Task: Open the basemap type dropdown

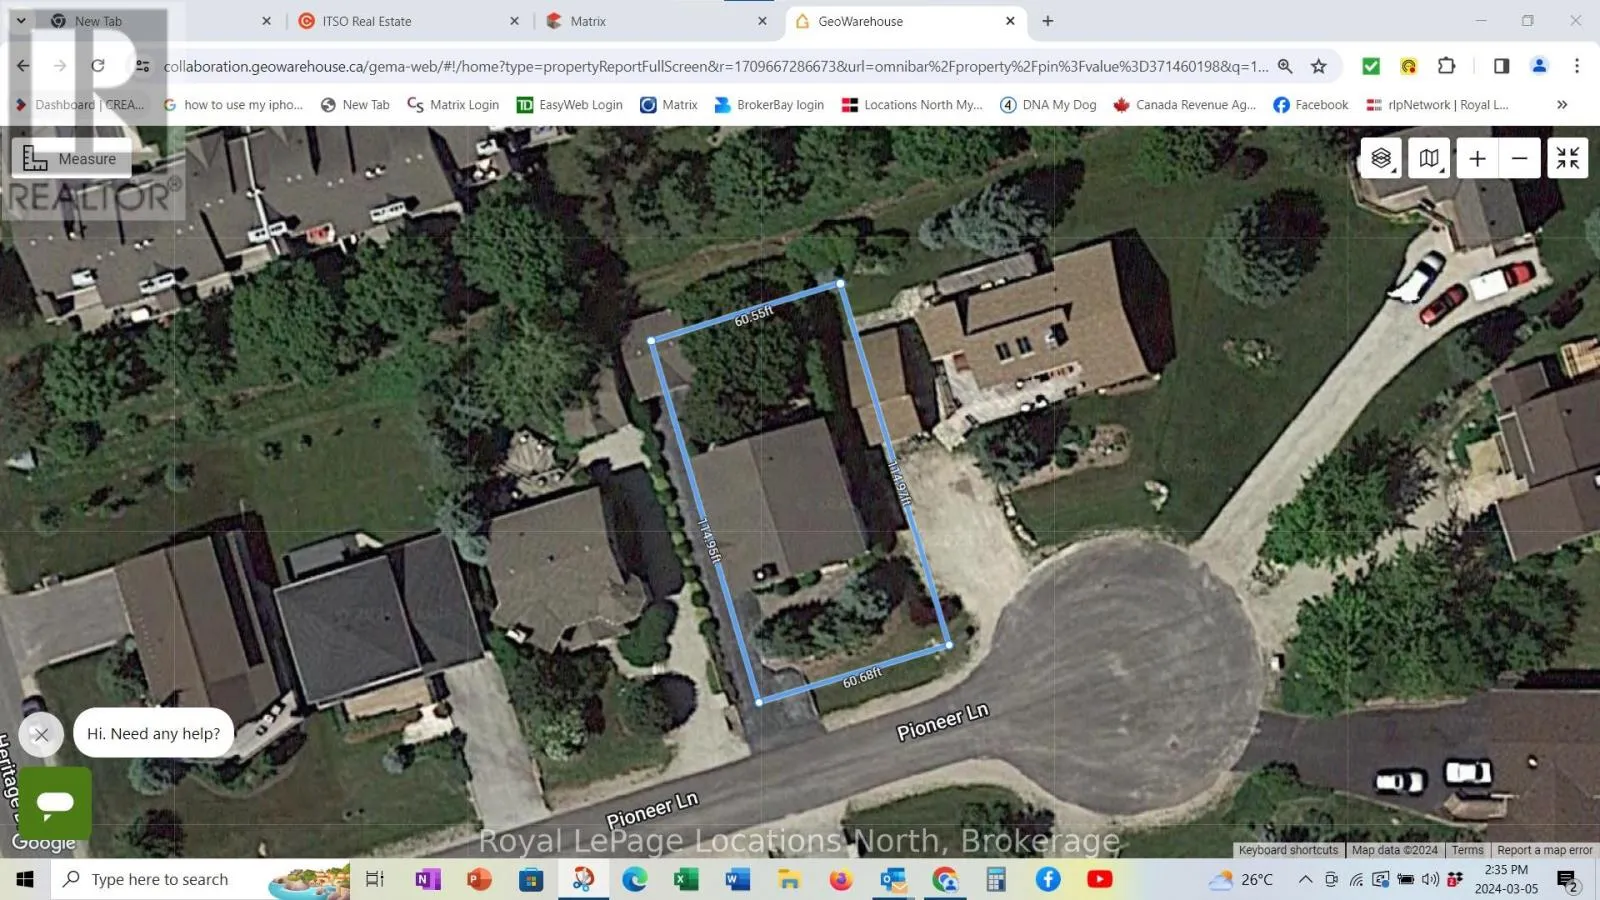Action: click(x=1429, y=158)
